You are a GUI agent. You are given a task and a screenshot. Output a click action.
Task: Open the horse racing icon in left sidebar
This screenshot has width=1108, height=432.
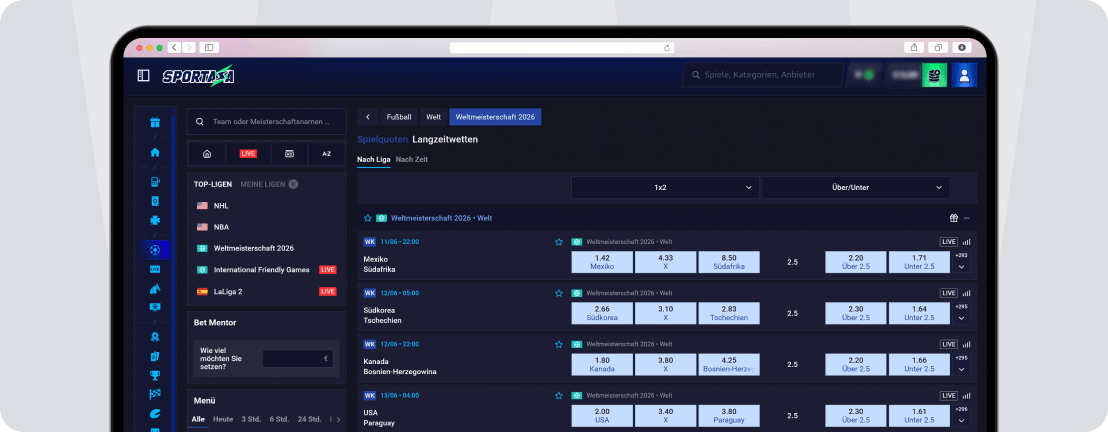155,288
